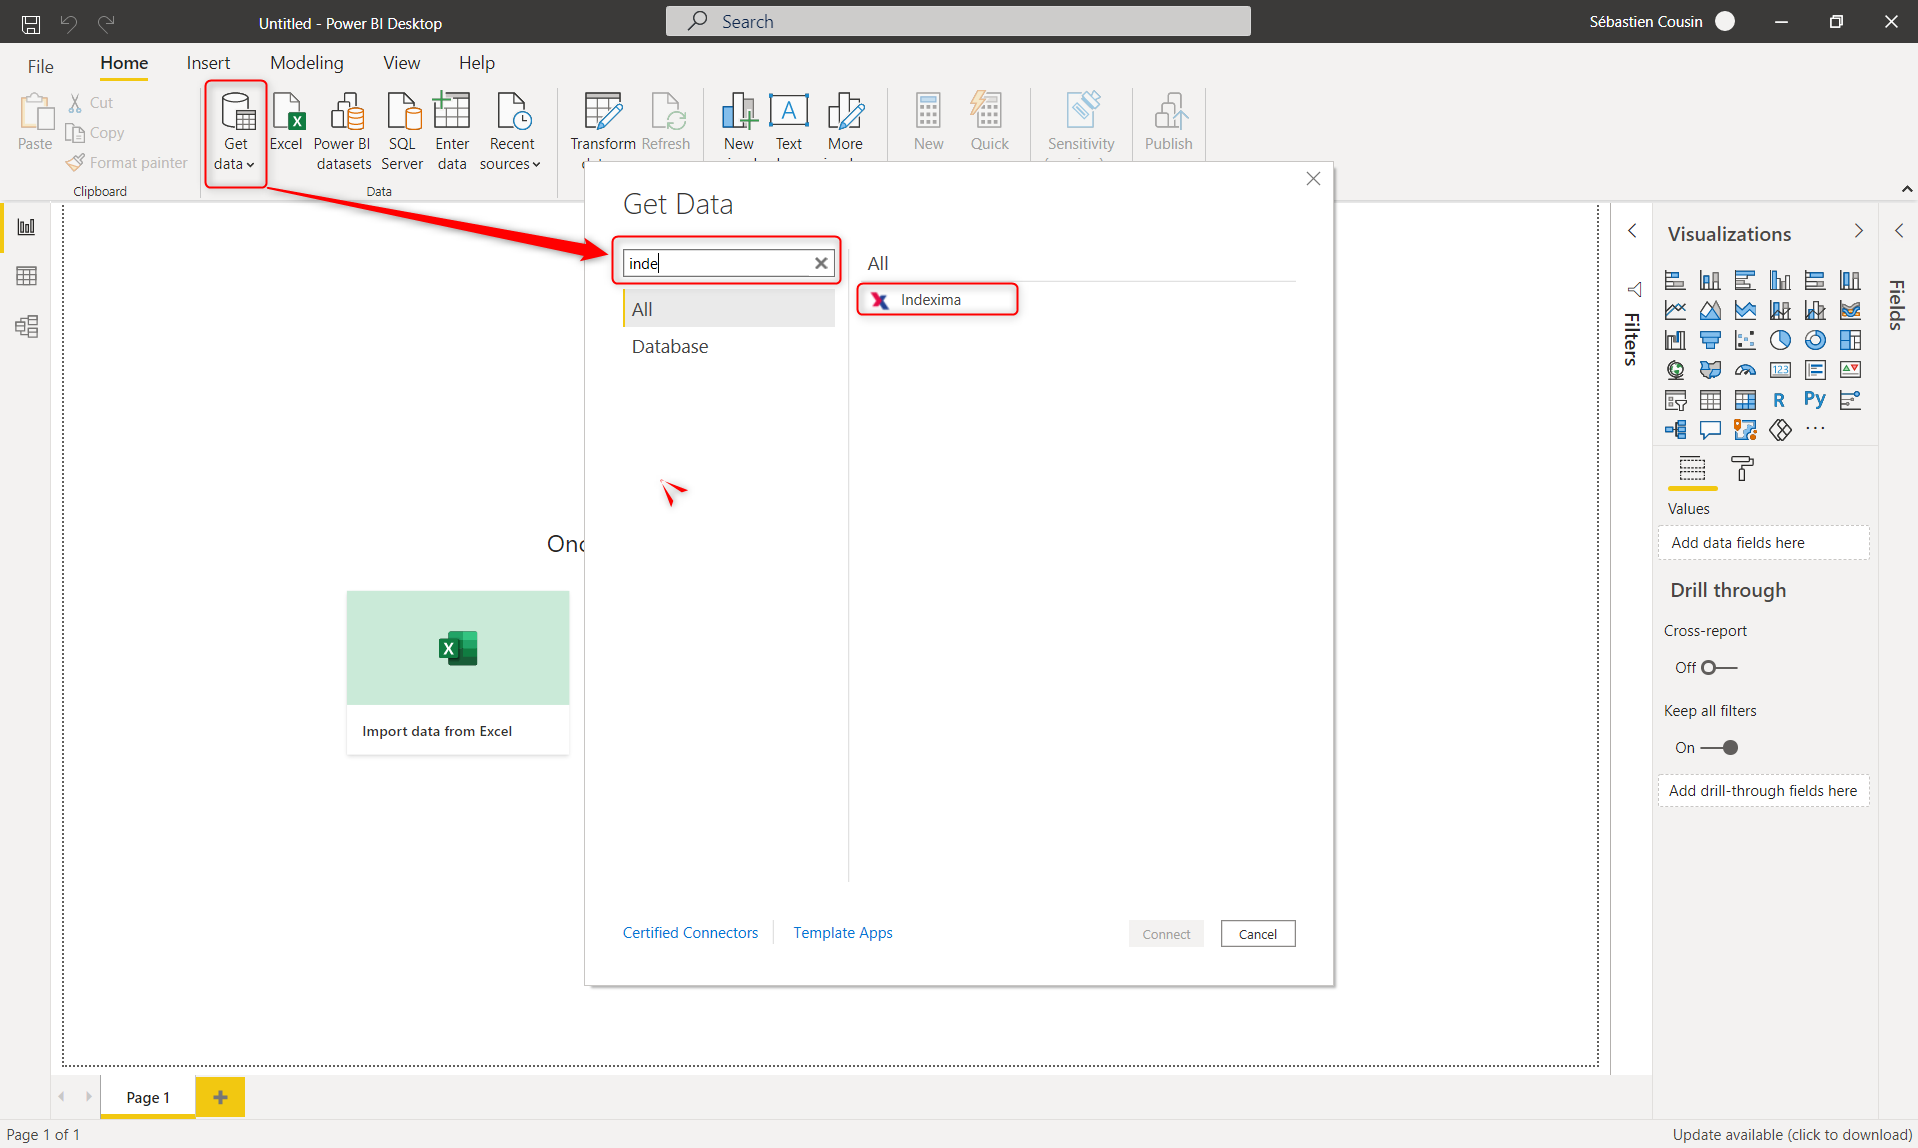Viewport: 1918px width, 1148px height.
Task: Close the Get Data dialog with X
Action: pyautogui.click(x=1313, y=178)
